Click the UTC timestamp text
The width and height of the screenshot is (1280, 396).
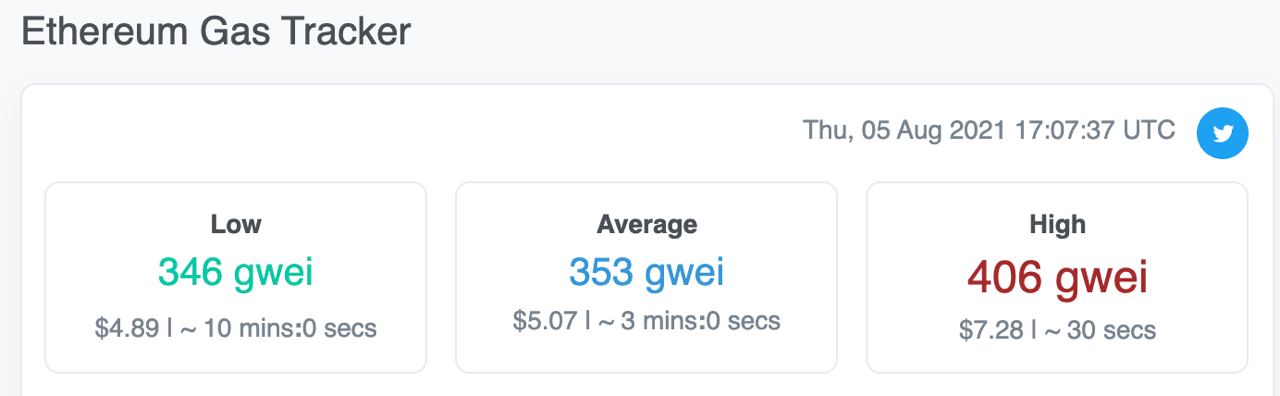click(989, 130)
